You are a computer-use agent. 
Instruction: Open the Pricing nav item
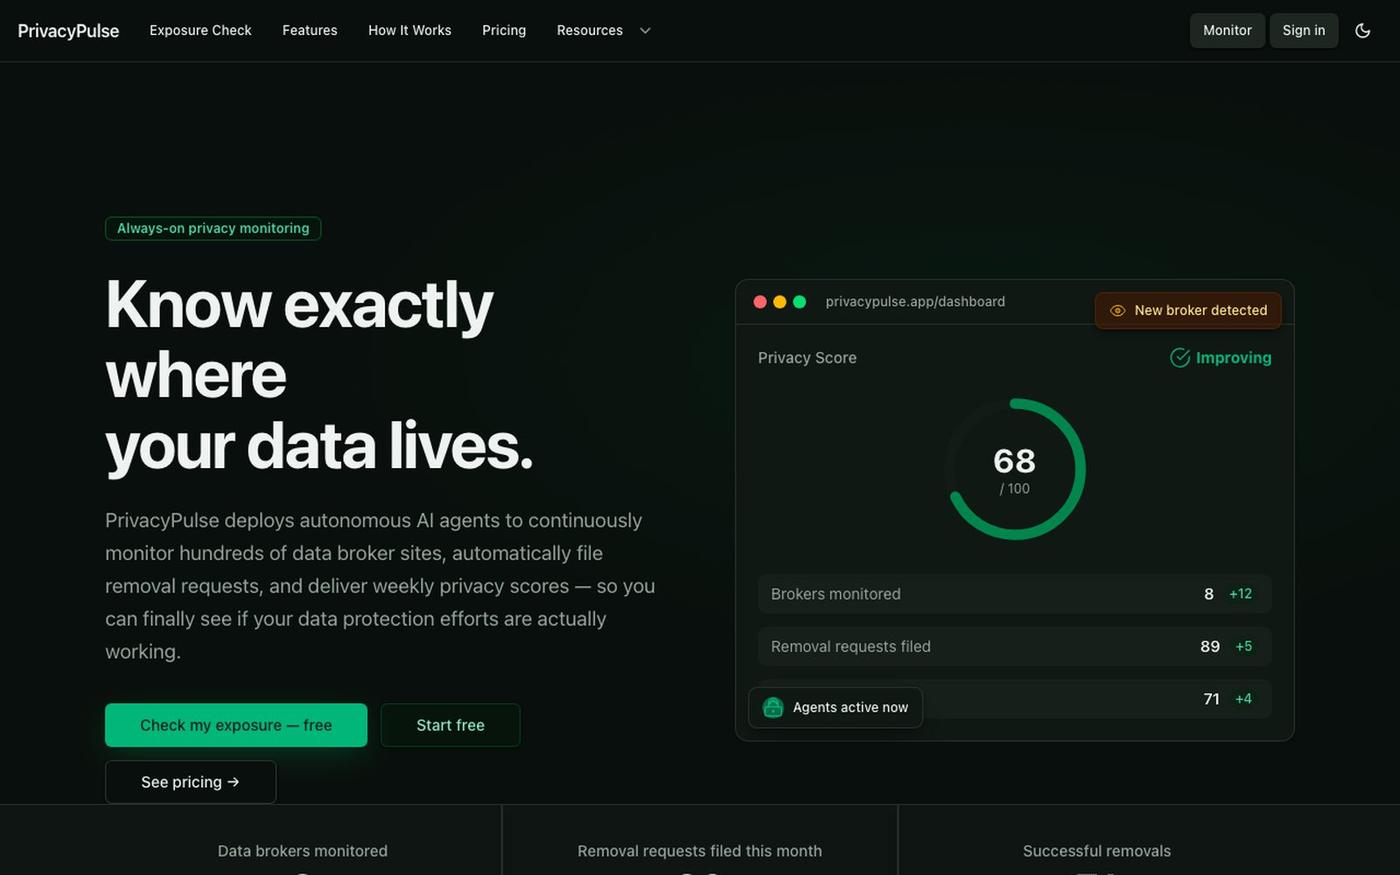(x=504, y=30)
